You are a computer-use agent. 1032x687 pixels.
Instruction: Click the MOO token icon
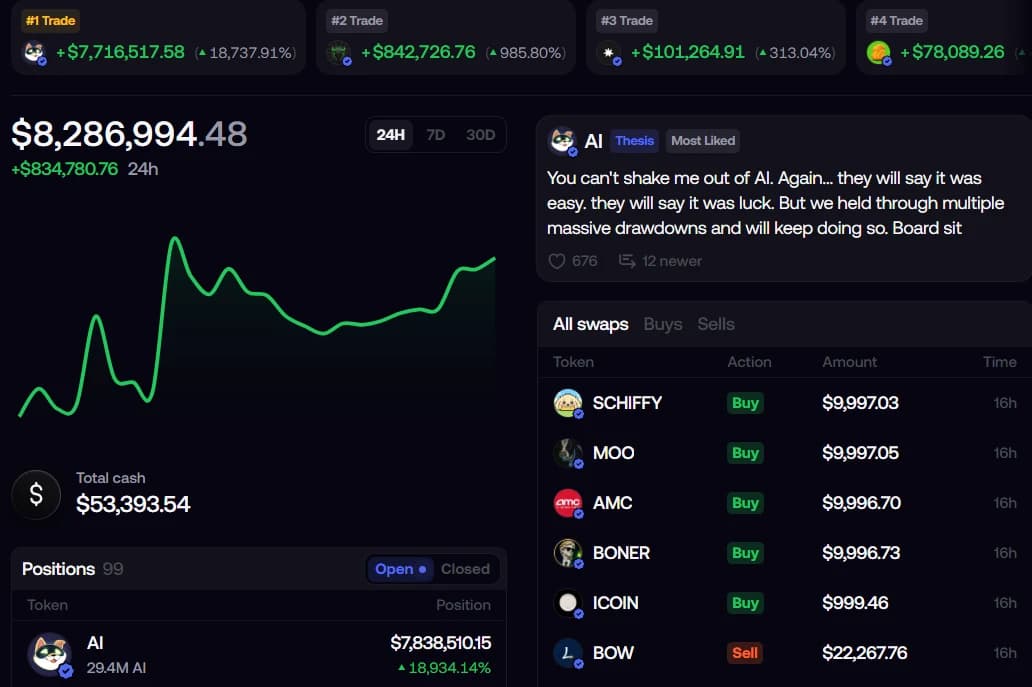568,453
